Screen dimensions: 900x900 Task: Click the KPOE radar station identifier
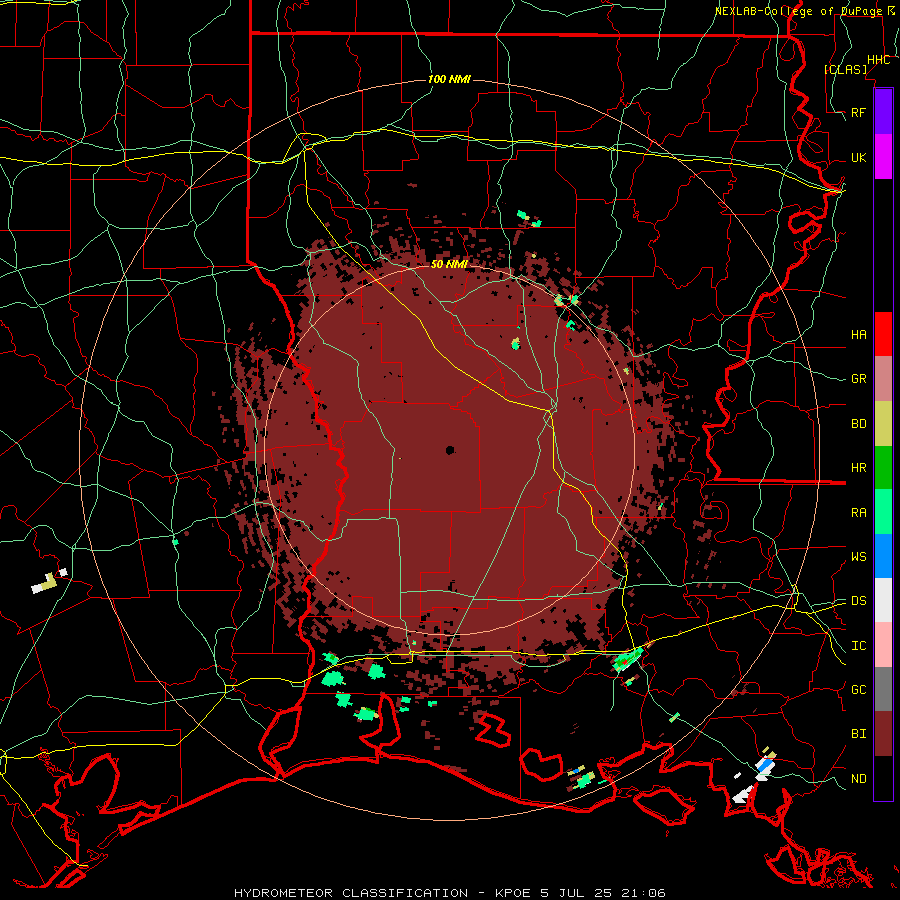tap(514, 893)
